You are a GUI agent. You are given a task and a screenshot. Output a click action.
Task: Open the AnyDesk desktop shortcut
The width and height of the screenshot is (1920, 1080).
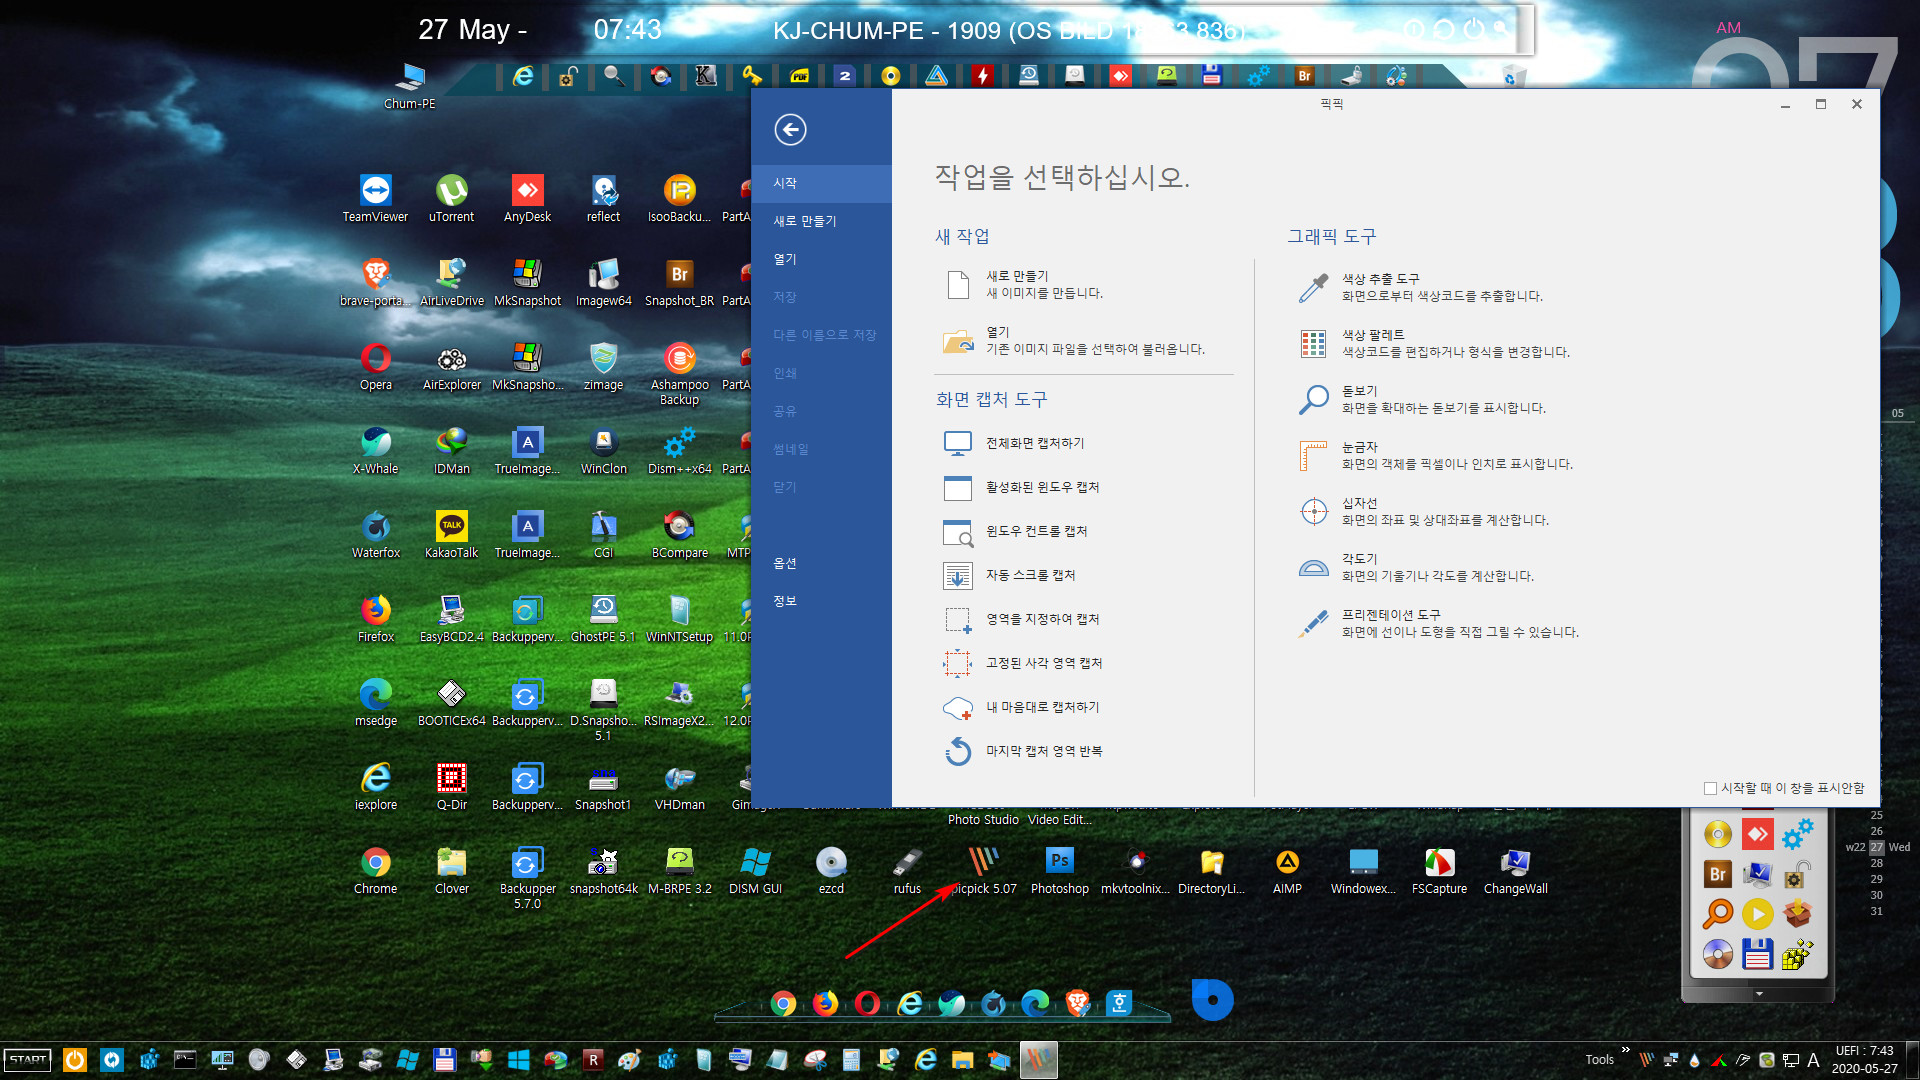pyautogui.click(x=527, y=198)
